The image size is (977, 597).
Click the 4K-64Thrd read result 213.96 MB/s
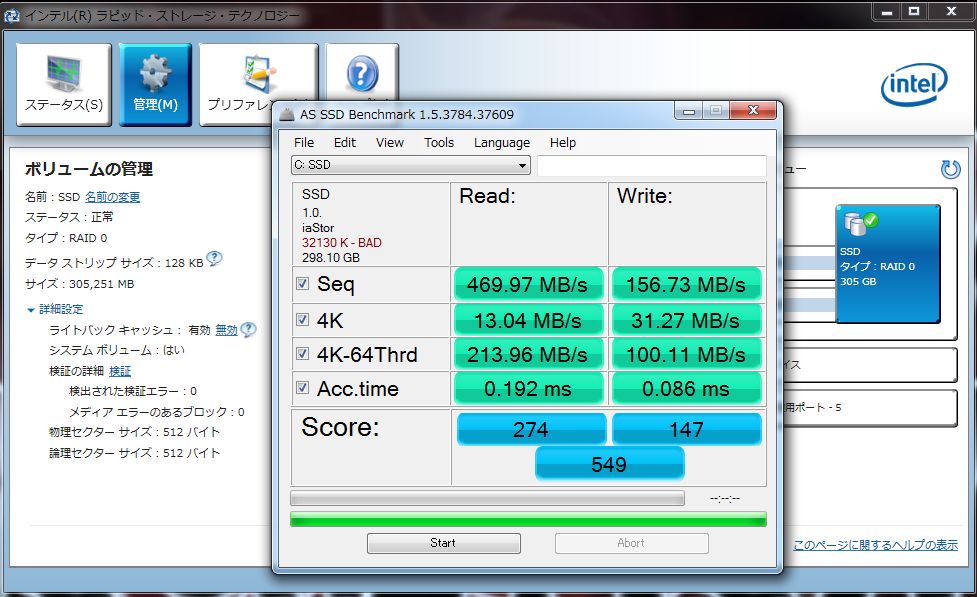527,355
